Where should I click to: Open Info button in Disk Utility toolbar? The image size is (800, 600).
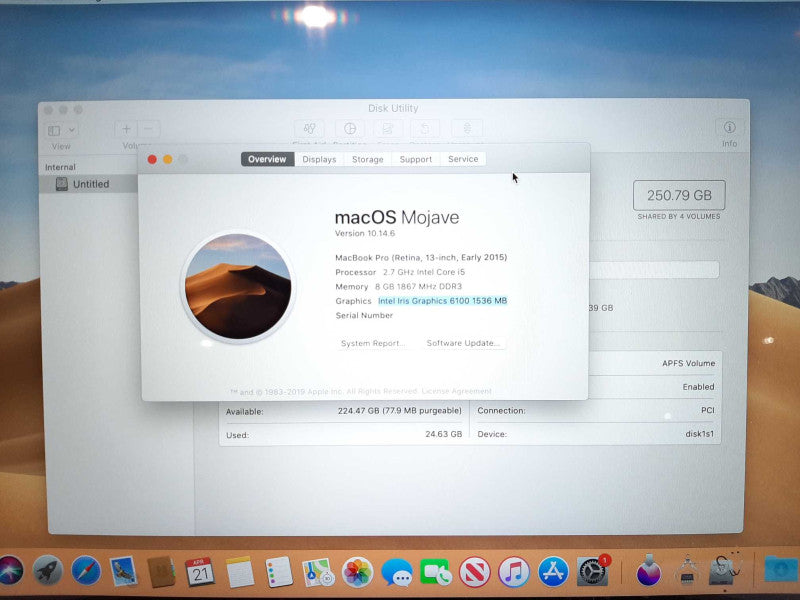[x=730, y=128]
